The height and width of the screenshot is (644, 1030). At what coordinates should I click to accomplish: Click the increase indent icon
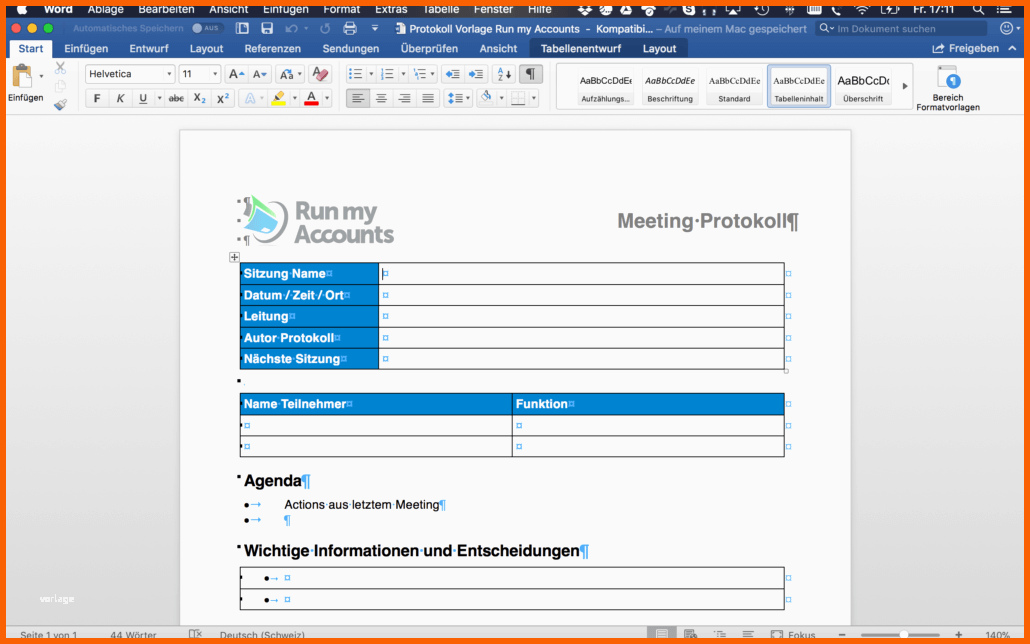coord(476,74)
